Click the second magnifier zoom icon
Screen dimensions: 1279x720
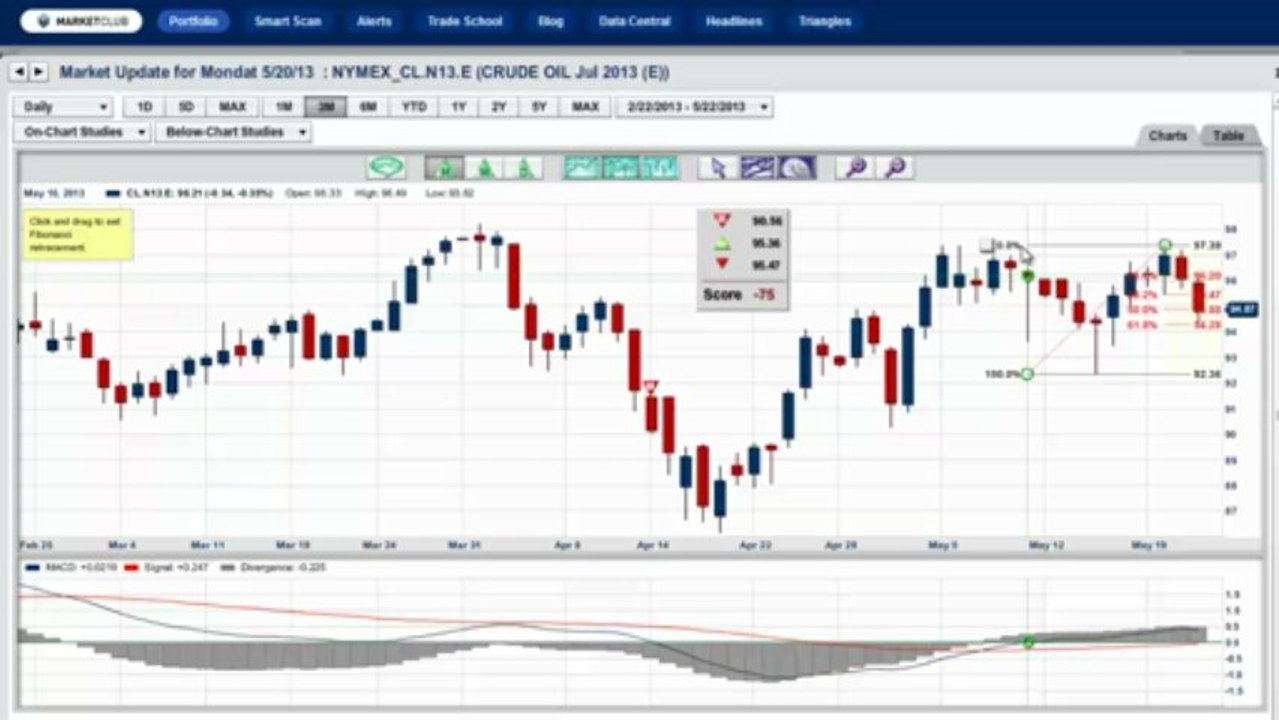(x=895, y=167)
